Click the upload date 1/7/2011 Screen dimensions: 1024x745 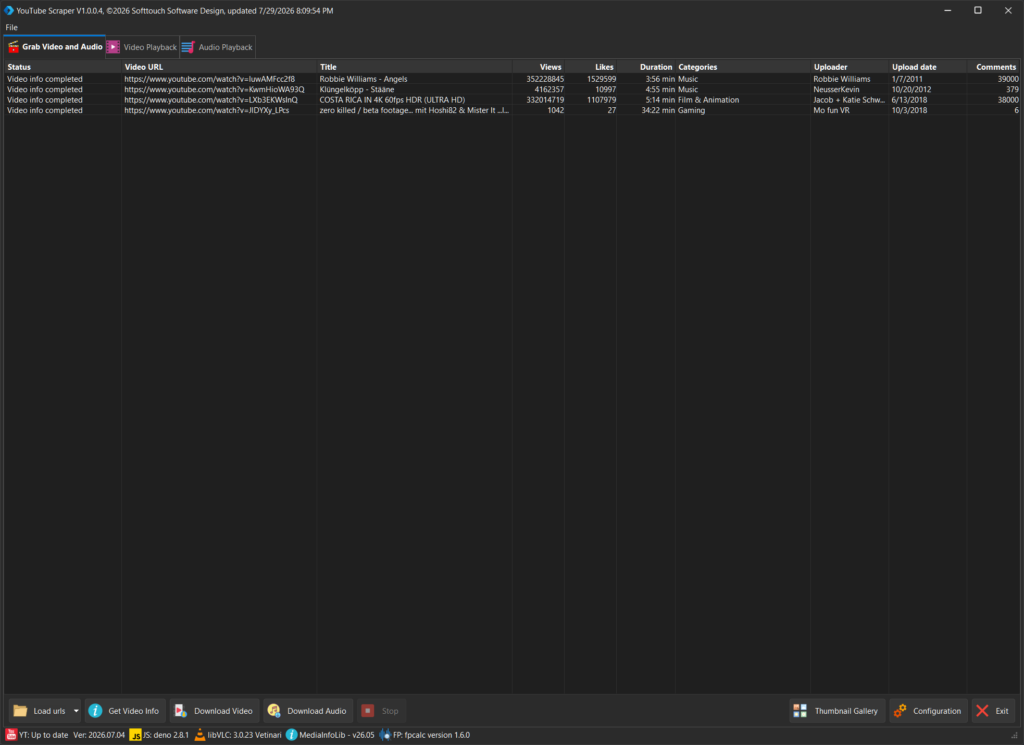(x=907, y=79)
